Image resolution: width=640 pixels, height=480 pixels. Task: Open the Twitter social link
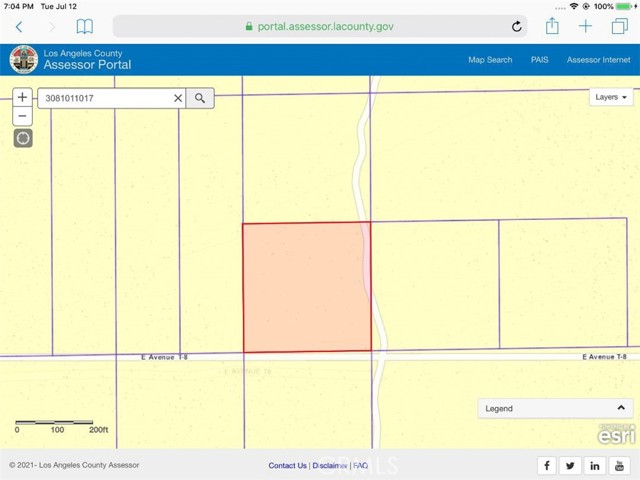coord(571,465)
